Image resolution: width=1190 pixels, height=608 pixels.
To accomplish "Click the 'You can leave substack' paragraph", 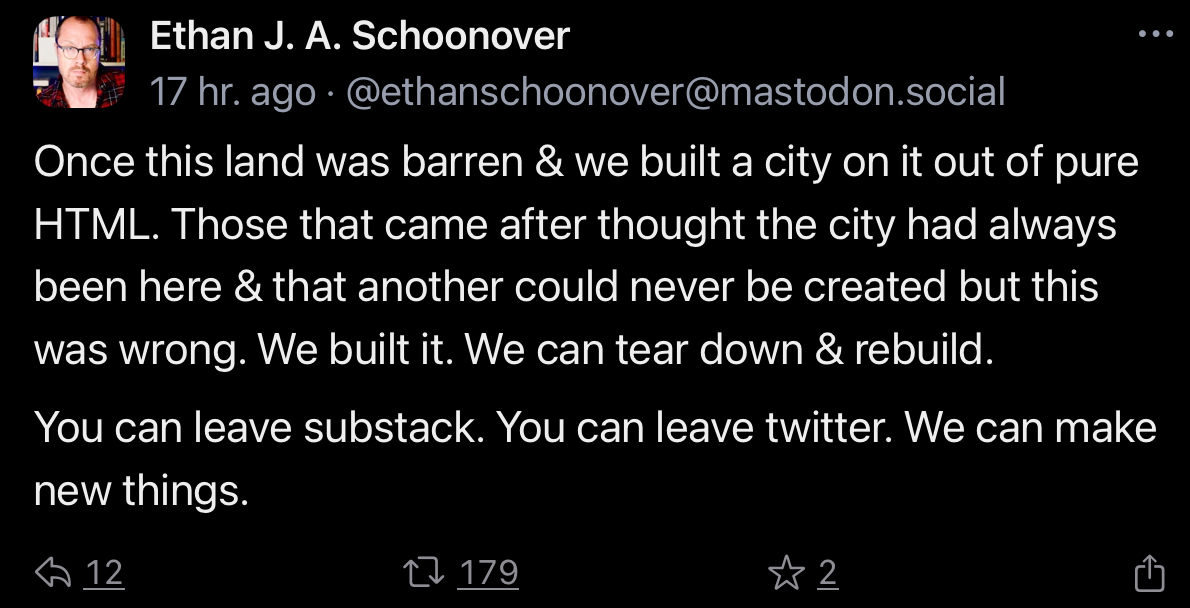I will pyautogui.click(x=595, y=428).
